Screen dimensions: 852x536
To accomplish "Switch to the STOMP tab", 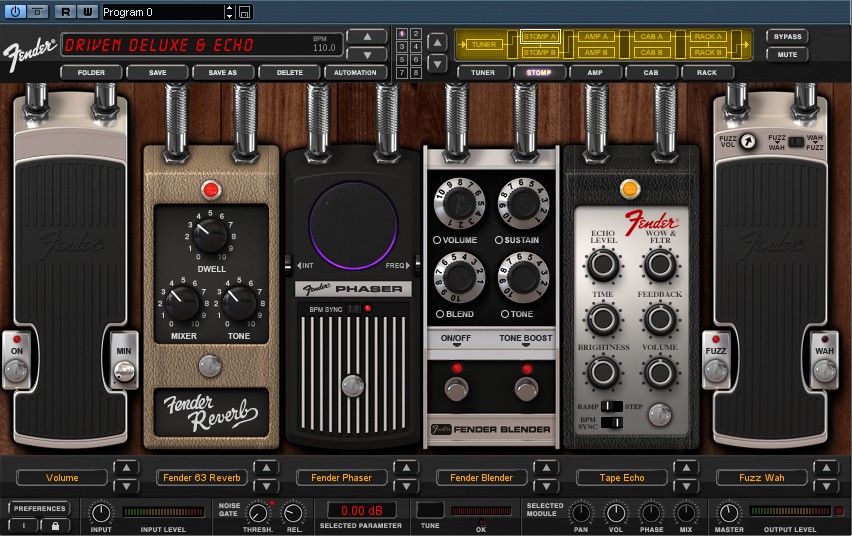I will click(x=538, y=72).
